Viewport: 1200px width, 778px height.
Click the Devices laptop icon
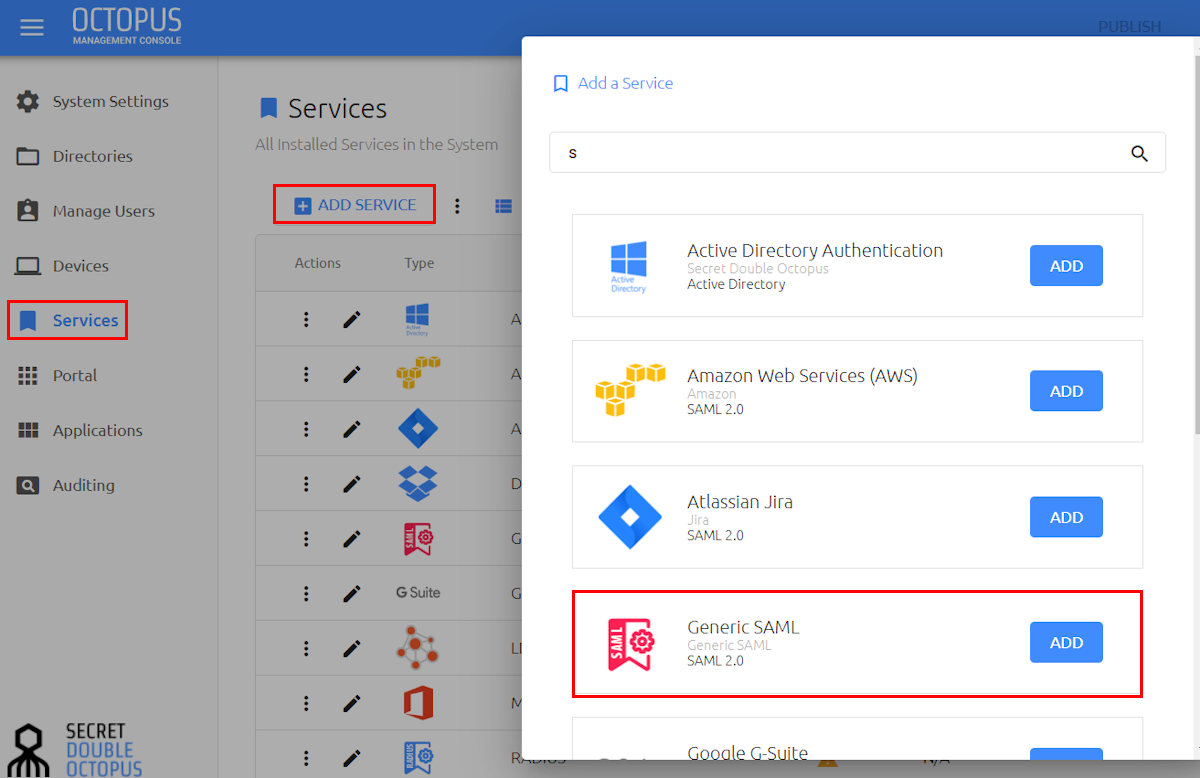point(28,266)
